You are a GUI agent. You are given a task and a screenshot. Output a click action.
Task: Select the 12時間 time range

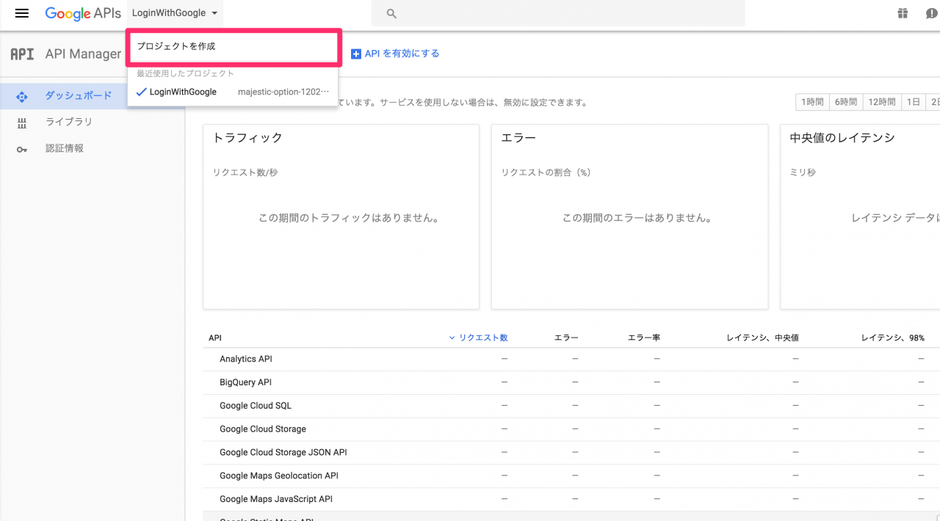pyautogui.click(x=881, y=102)
